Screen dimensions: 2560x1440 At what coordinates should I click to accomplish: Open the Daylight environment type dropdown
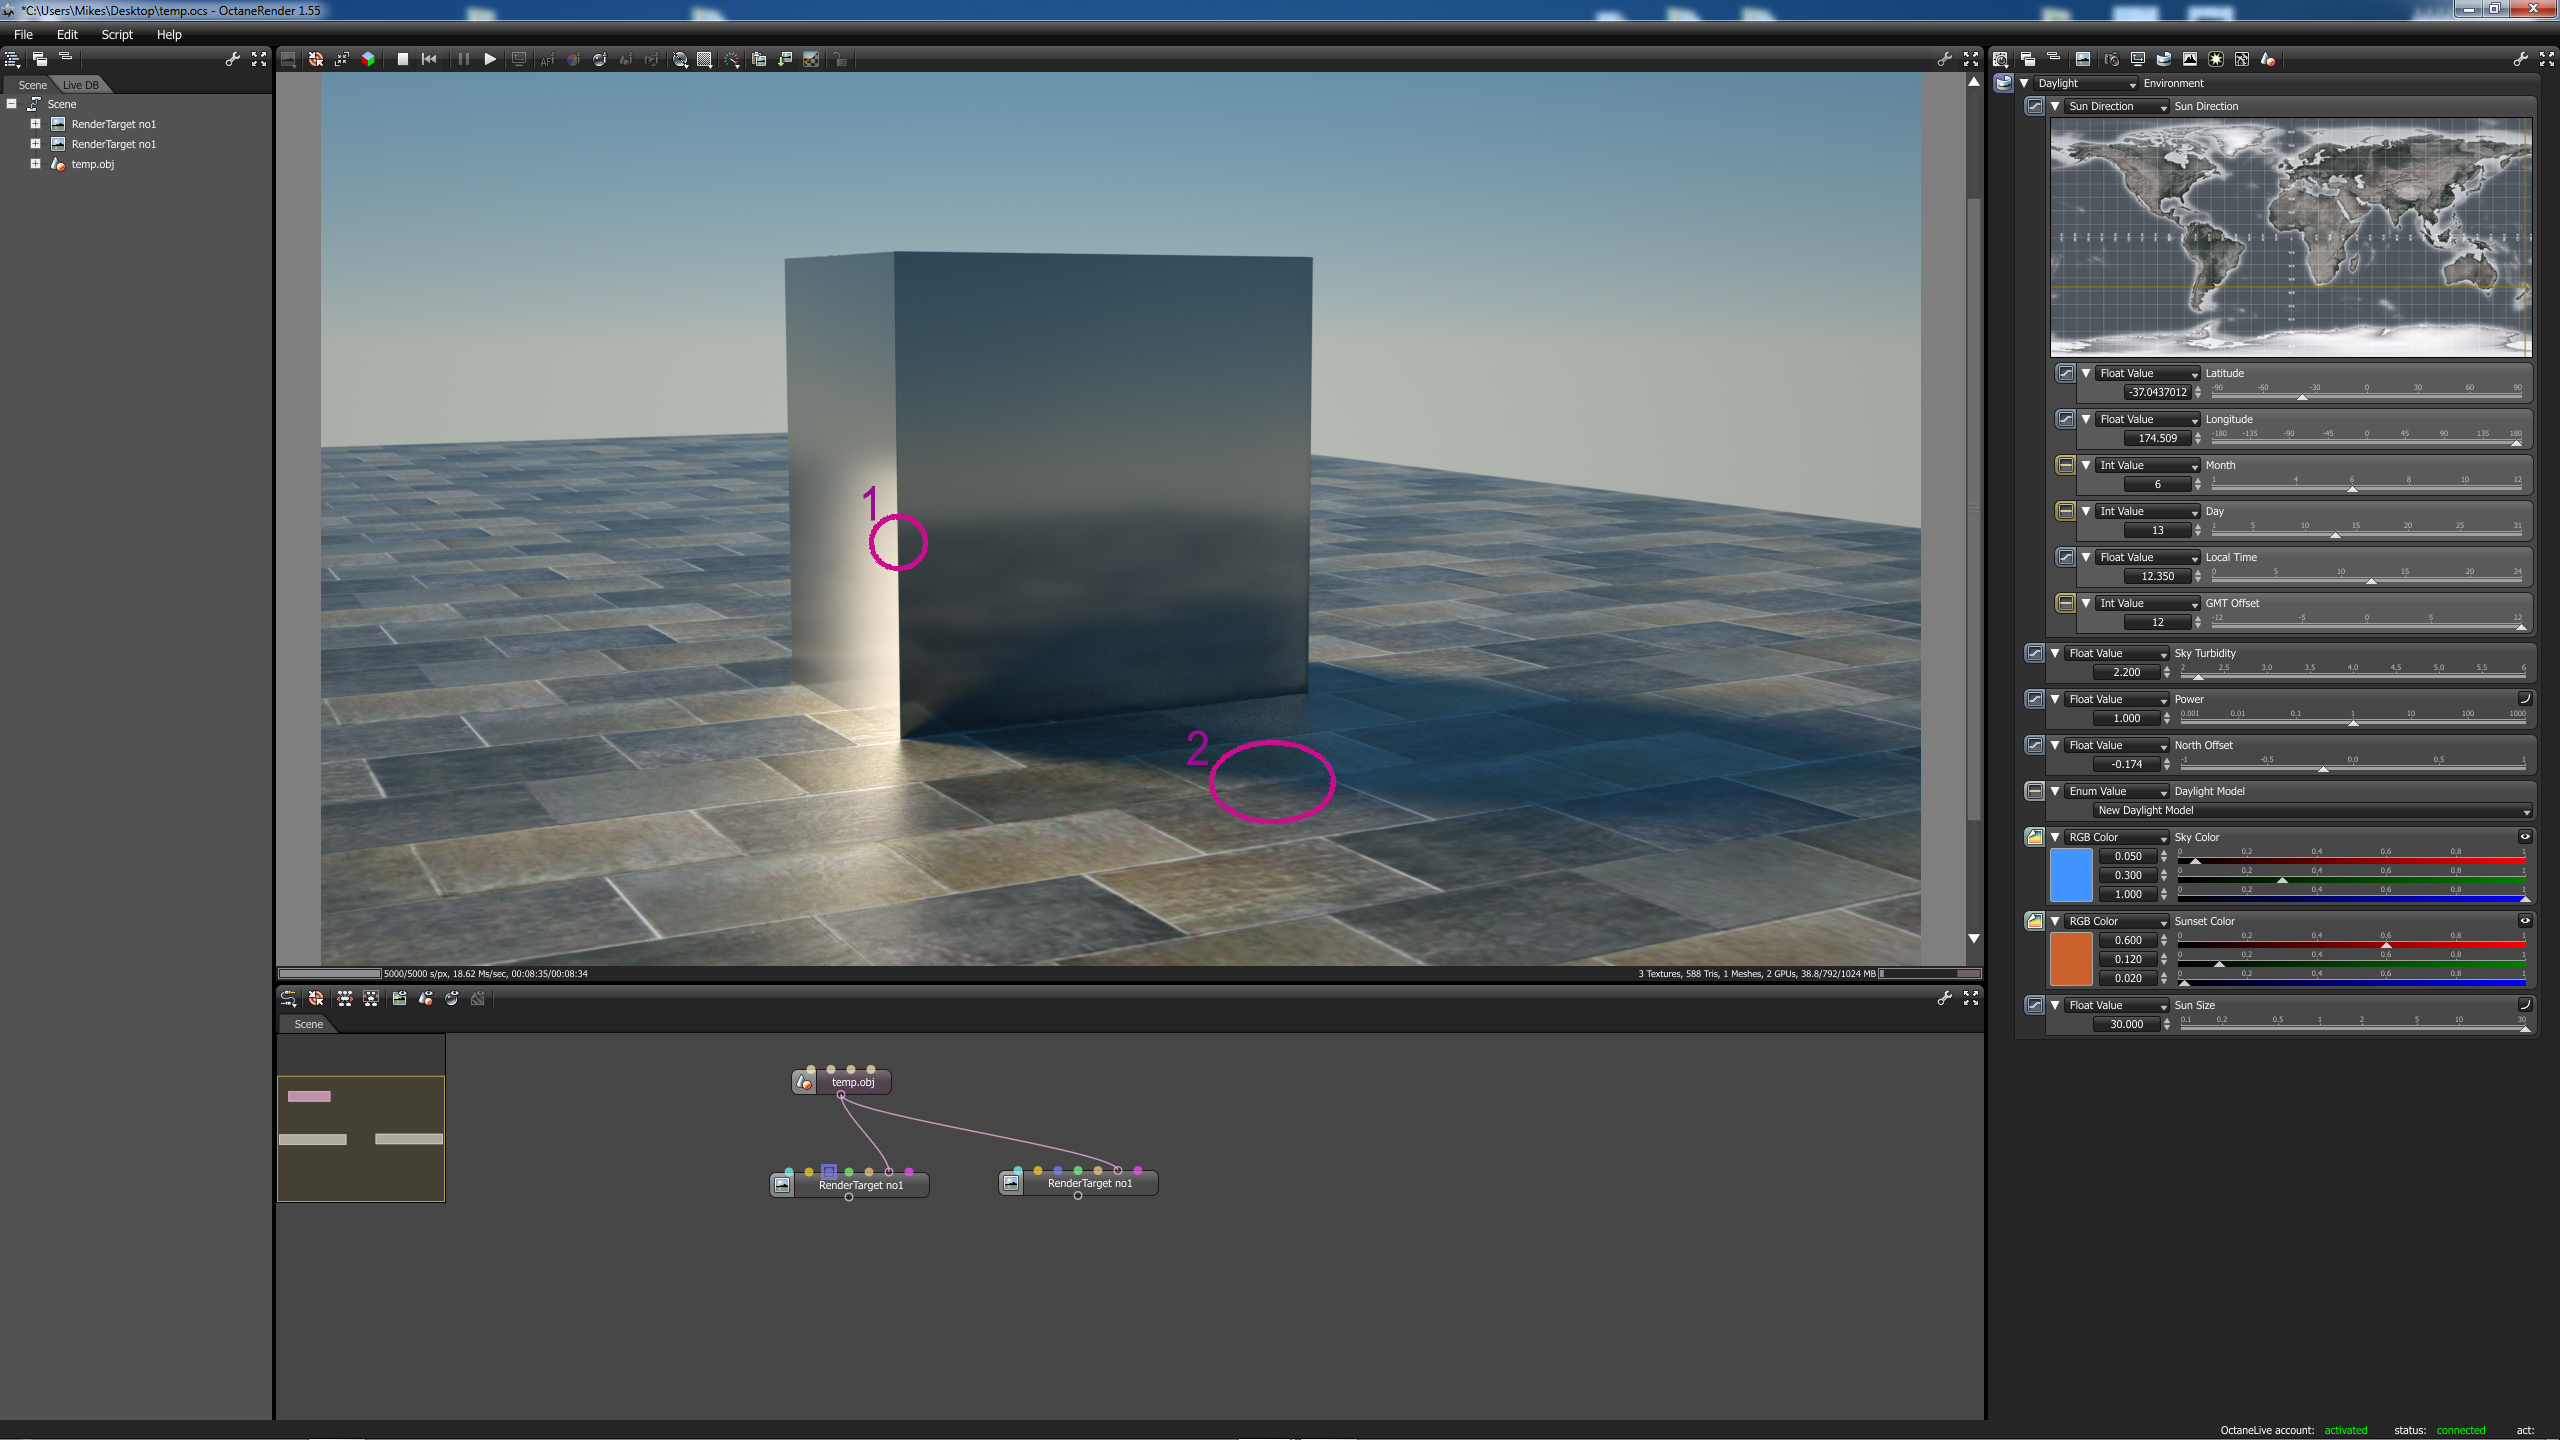click(x=2085, y=84)
